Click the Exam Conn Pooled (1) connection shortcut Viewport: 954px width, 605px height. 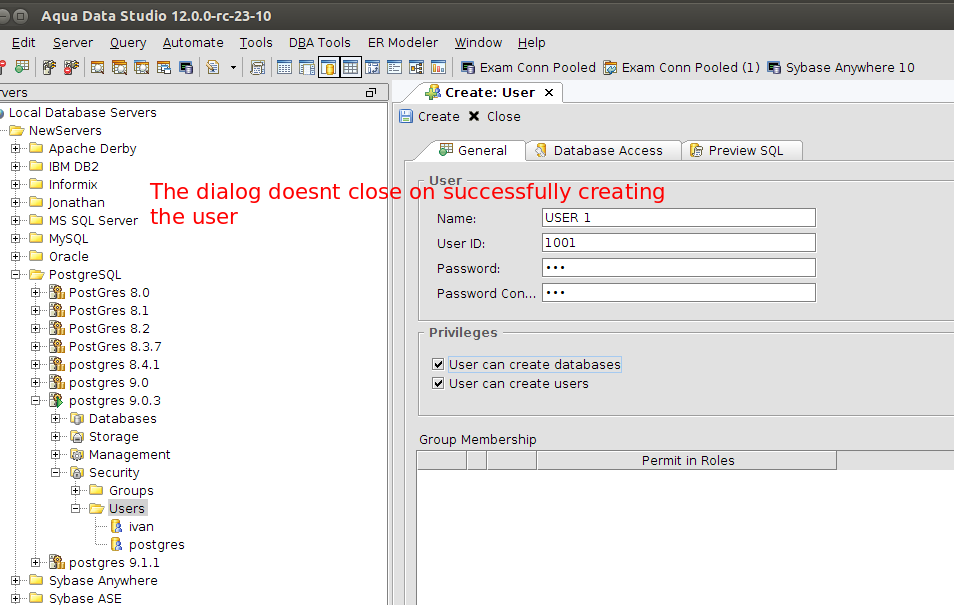(681, 68)
